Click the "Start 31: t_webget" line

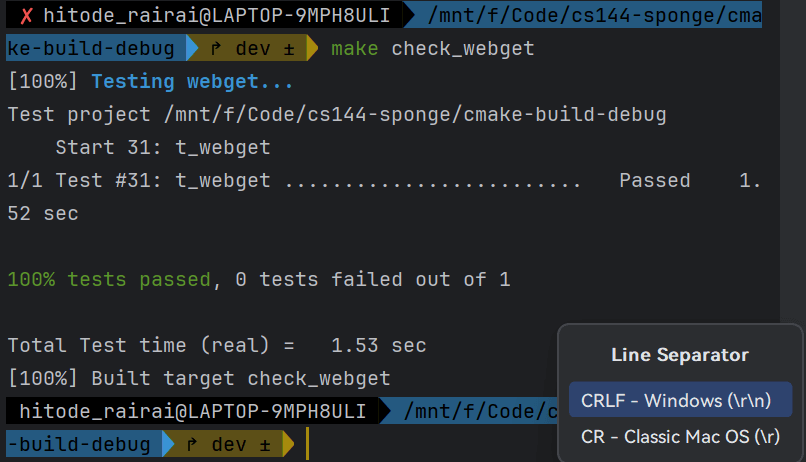pyautogui.click(x=162, y=147)
